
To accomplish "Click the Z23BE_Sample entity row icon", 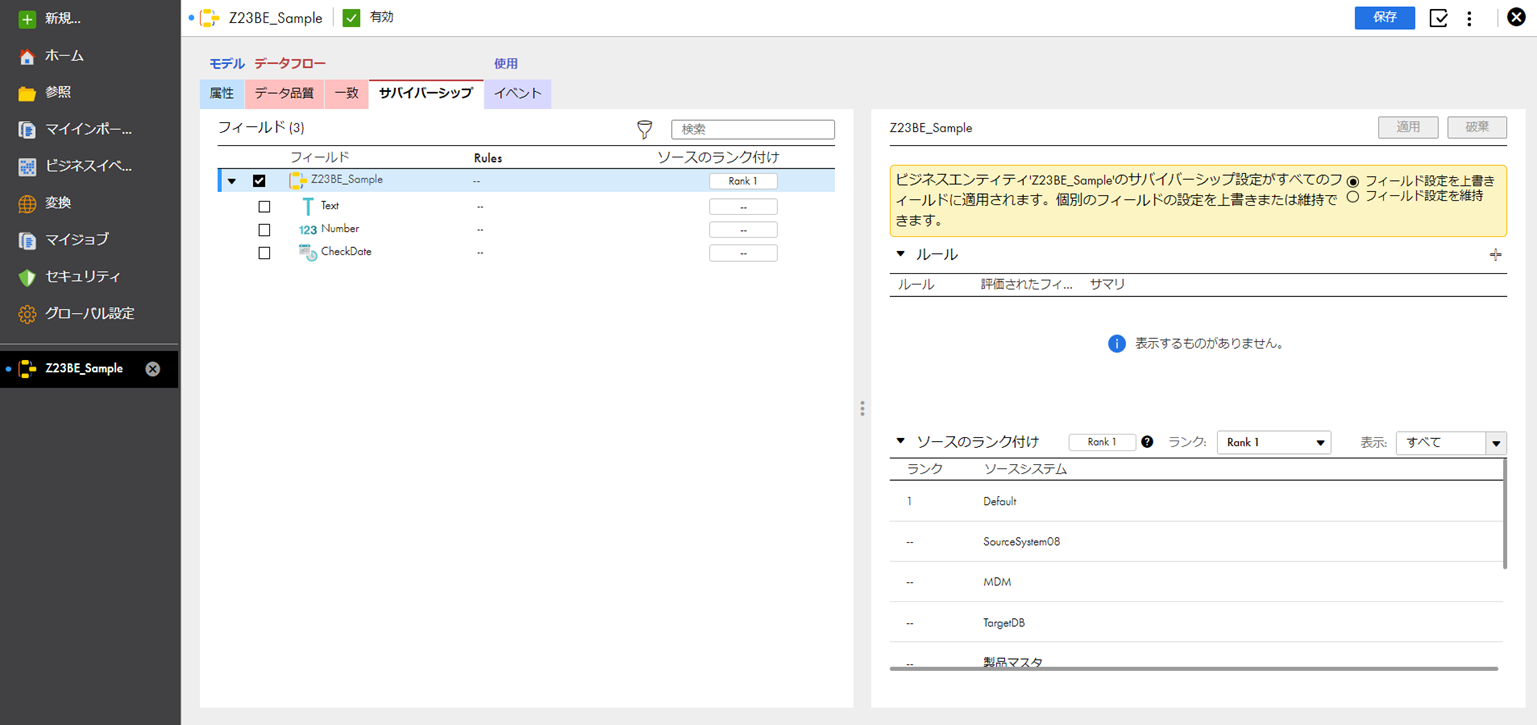I will pos(297,181).
